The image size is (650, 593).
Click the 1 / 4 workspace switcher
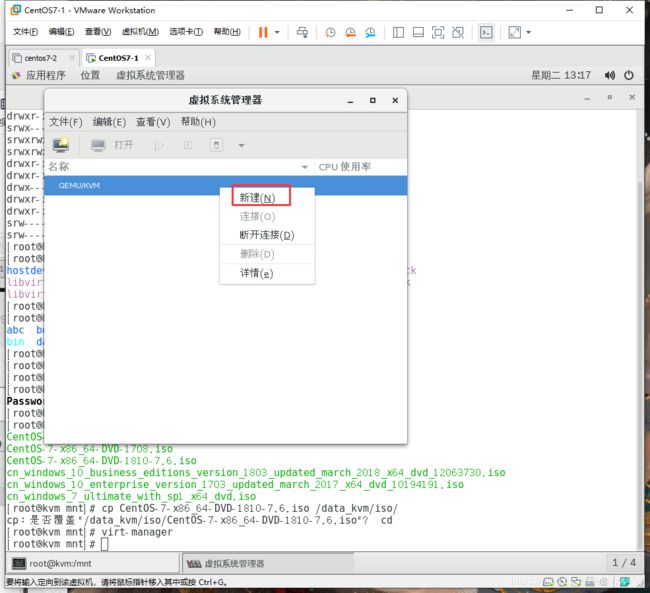click(x=624, y=563)
